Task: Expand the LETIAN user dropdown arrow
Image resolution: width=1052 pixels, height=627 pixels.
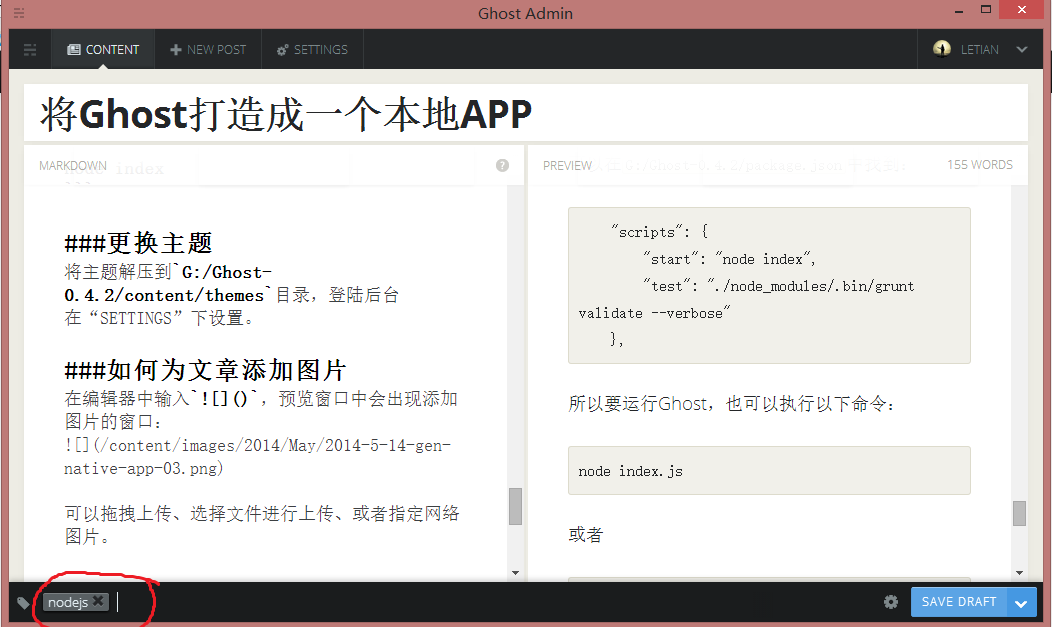Action: 1022,50
